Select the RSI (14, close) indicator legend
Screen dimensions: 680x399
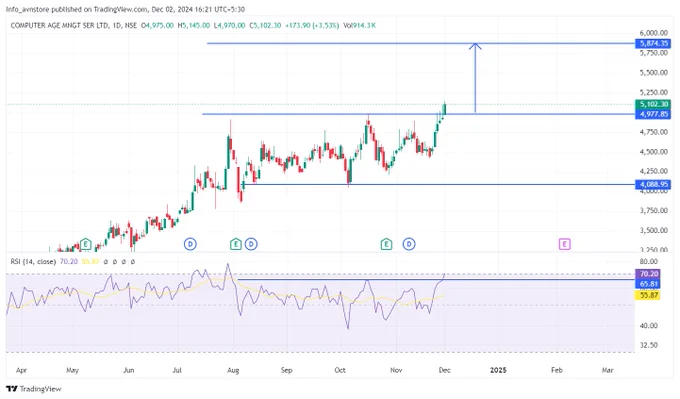[33, 262]
